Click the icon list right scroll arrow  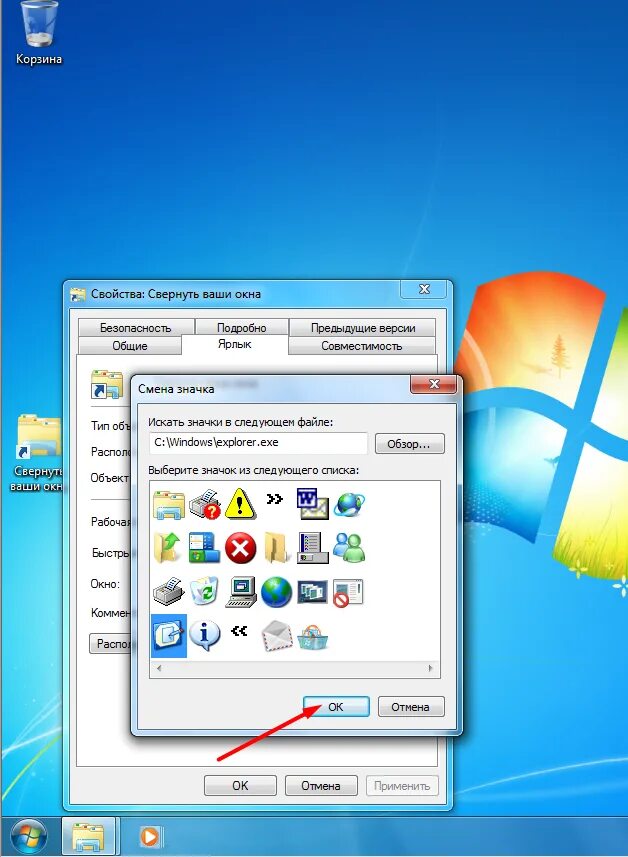coord(431,668)
